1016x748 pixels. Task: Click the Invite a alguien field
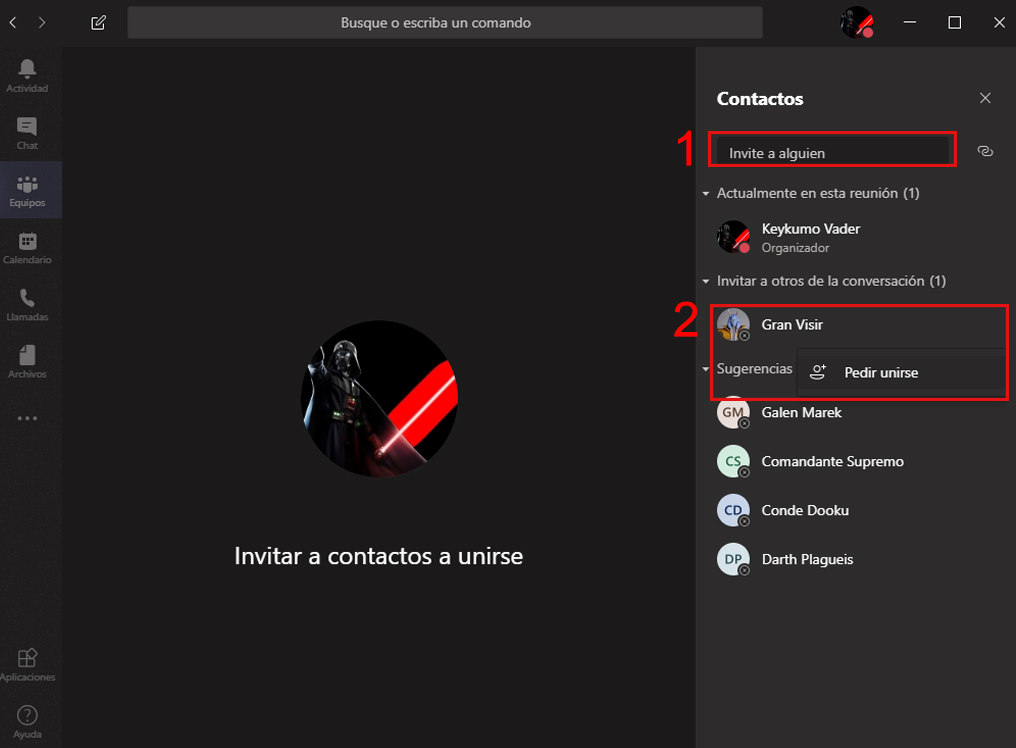pos(831,149)
